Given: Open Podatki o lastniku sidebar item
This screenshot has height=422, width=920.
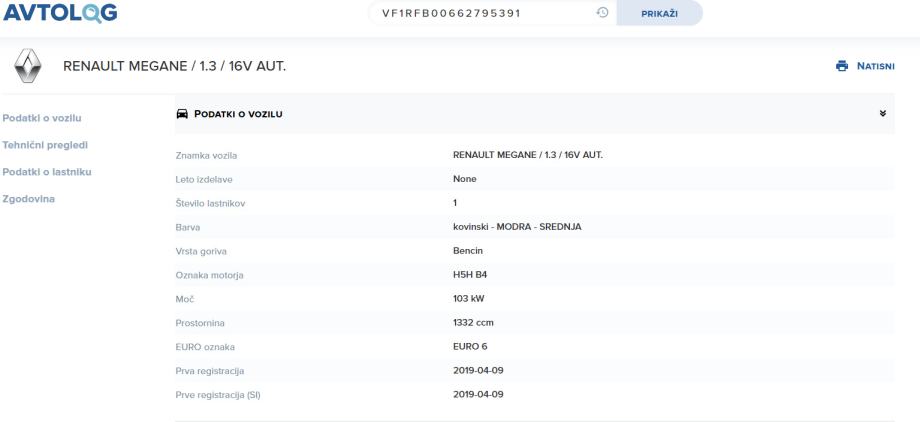Looking at the screenshot, I should [47, 172].
